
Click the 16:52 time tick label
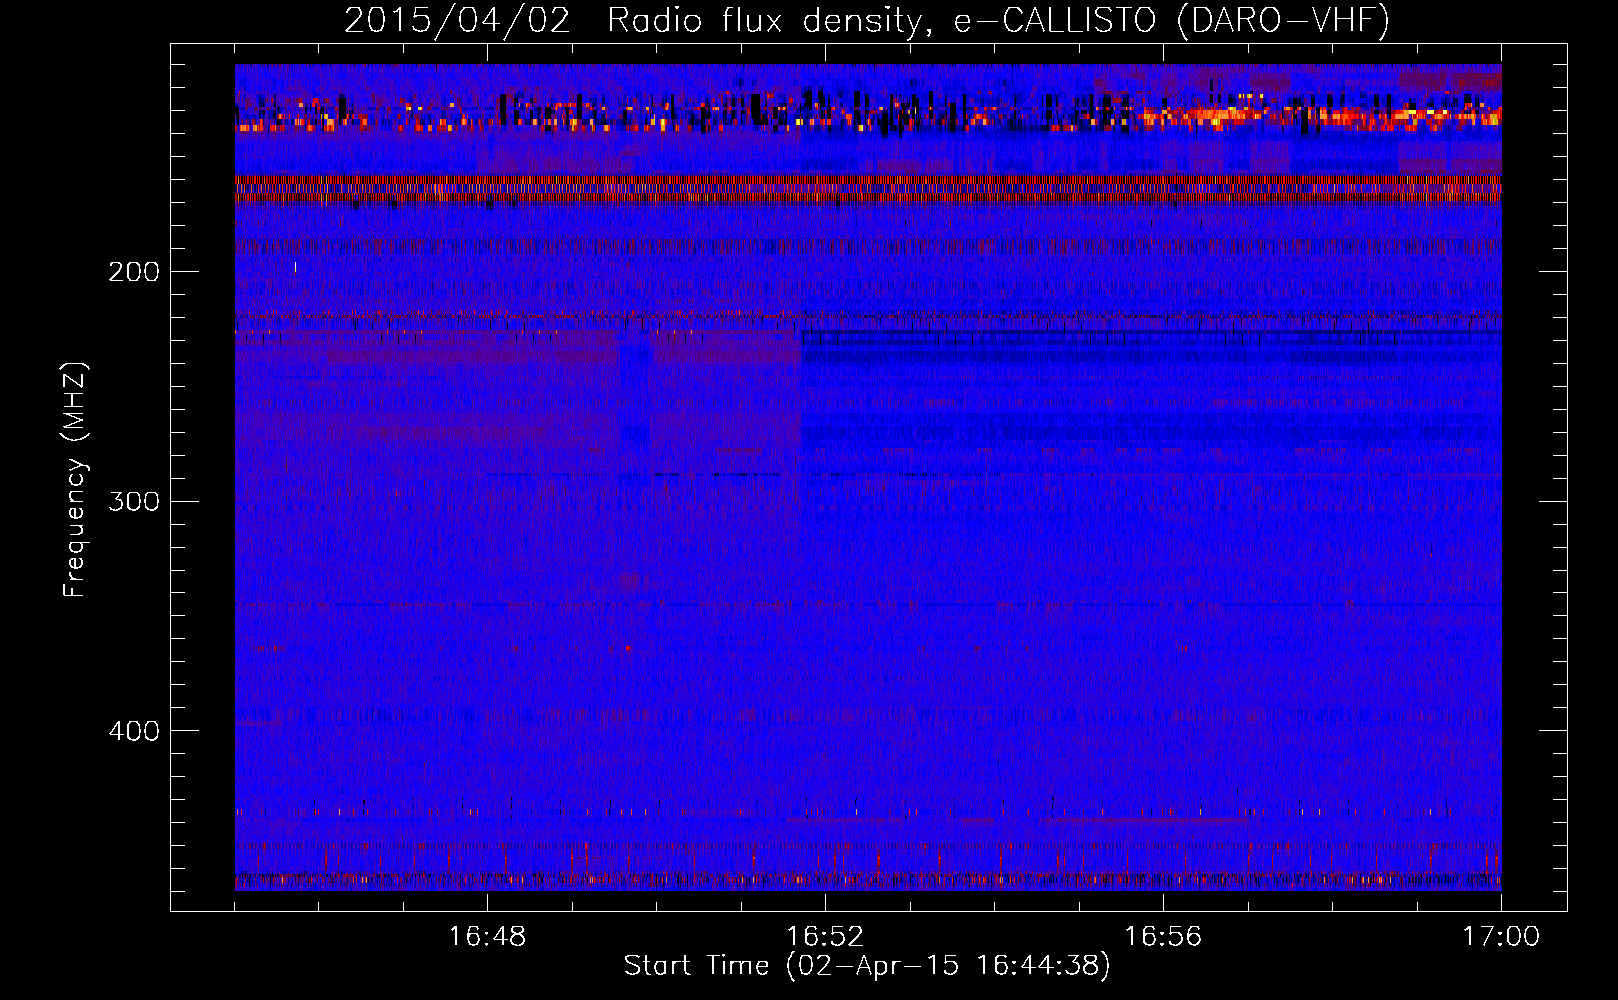(x=825, y=937)
